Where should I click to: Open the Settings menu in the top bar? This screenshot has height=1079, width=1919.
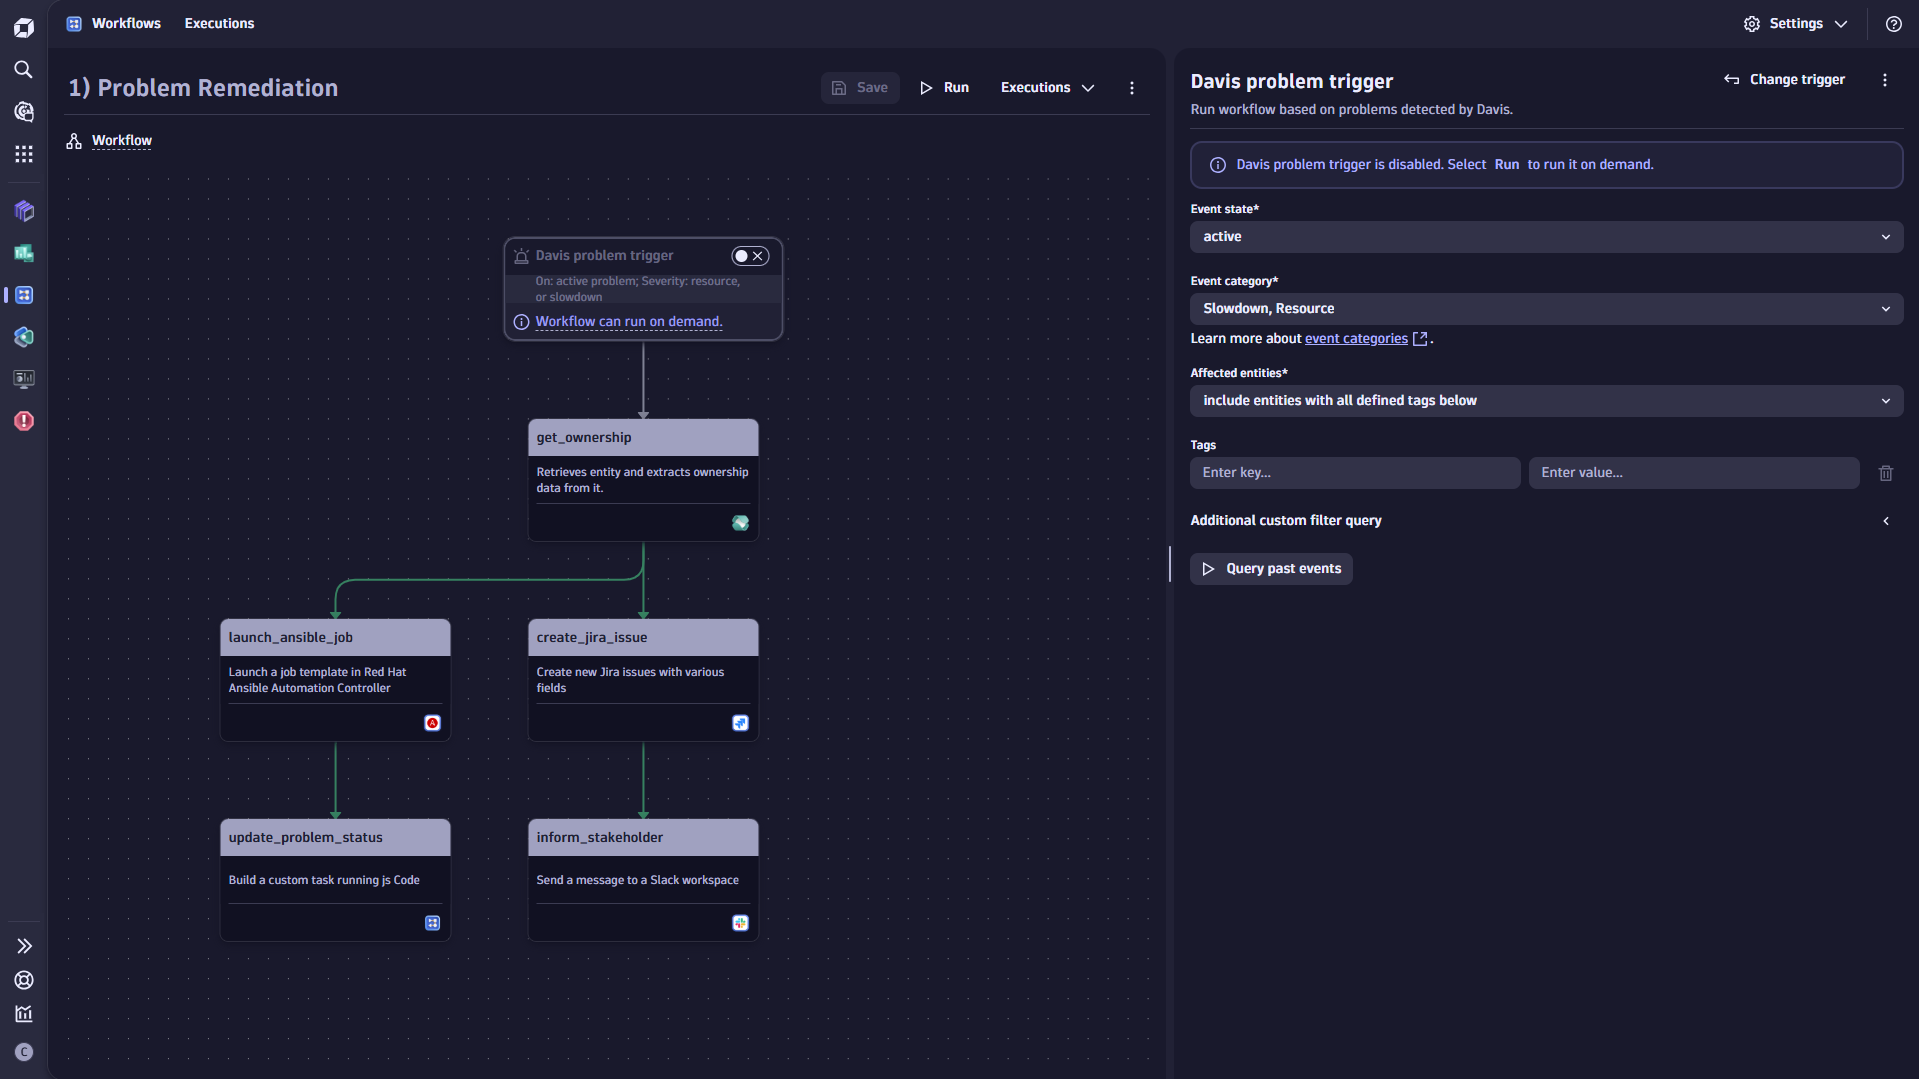coord(1795,23)
